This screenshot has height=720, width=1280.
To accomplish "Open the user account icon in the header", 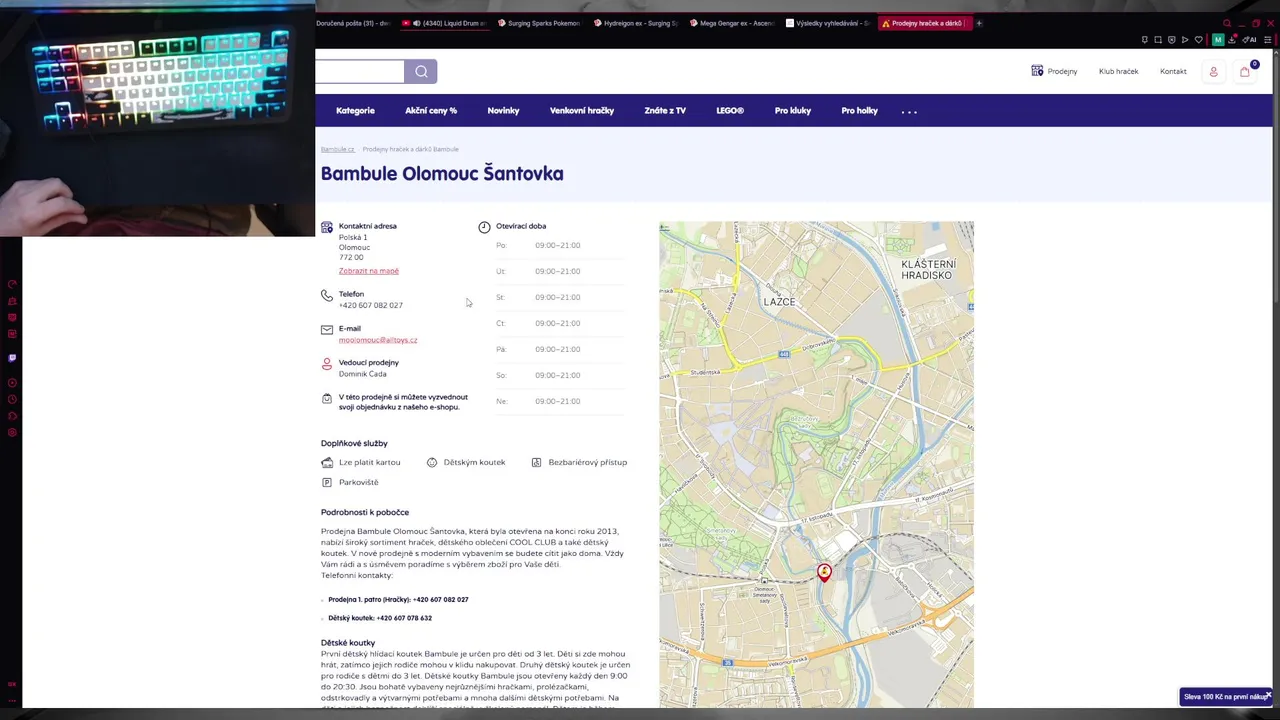I will pos(1213,72).
